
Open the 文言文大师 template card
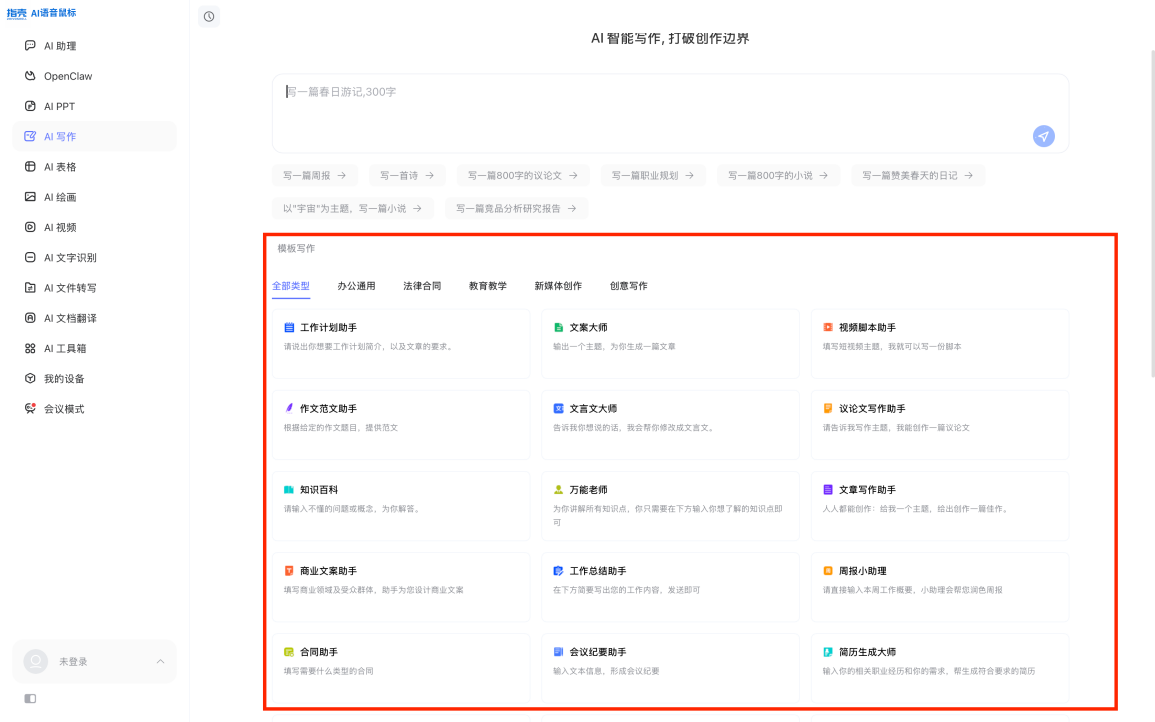click(670, 425)
